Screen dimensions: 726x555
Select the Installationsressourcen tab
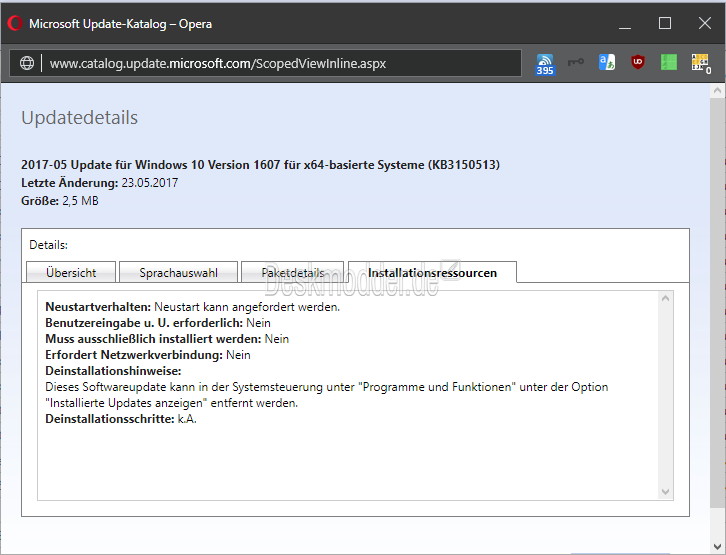coord(432,272)
